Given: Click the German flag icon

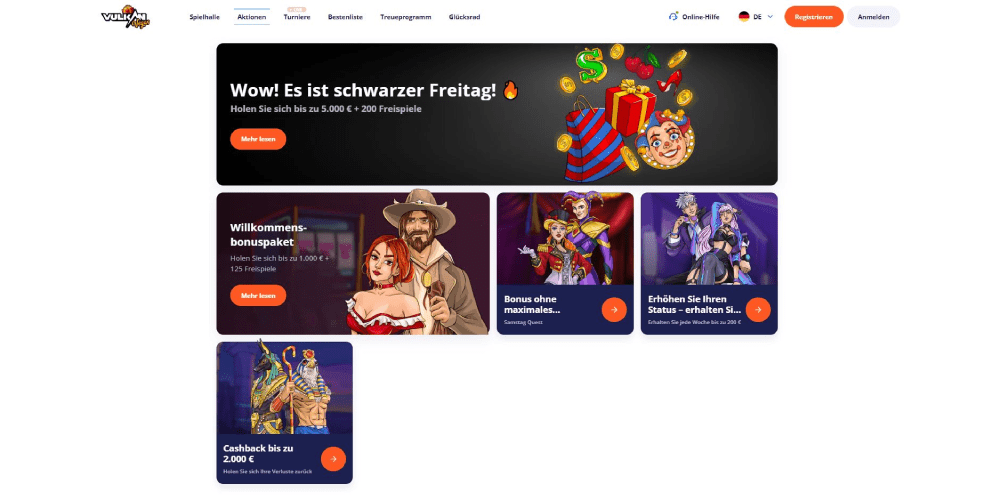Looking at the screenshot, I should click(x=744, y=17).
